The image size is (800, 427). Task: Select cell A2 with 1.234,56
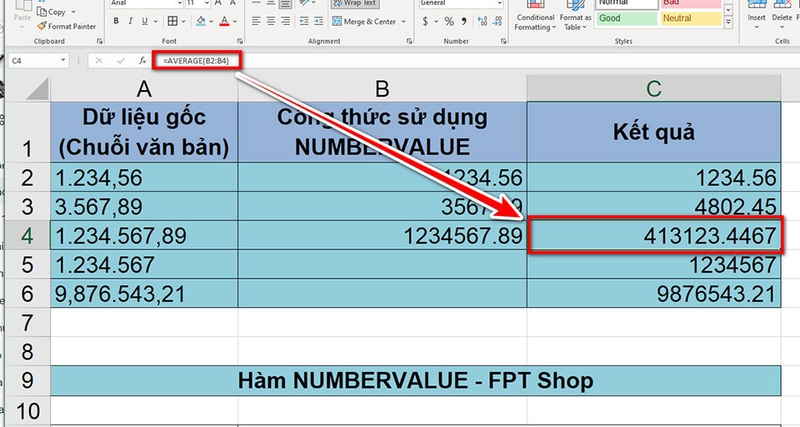tap(144, 178)
